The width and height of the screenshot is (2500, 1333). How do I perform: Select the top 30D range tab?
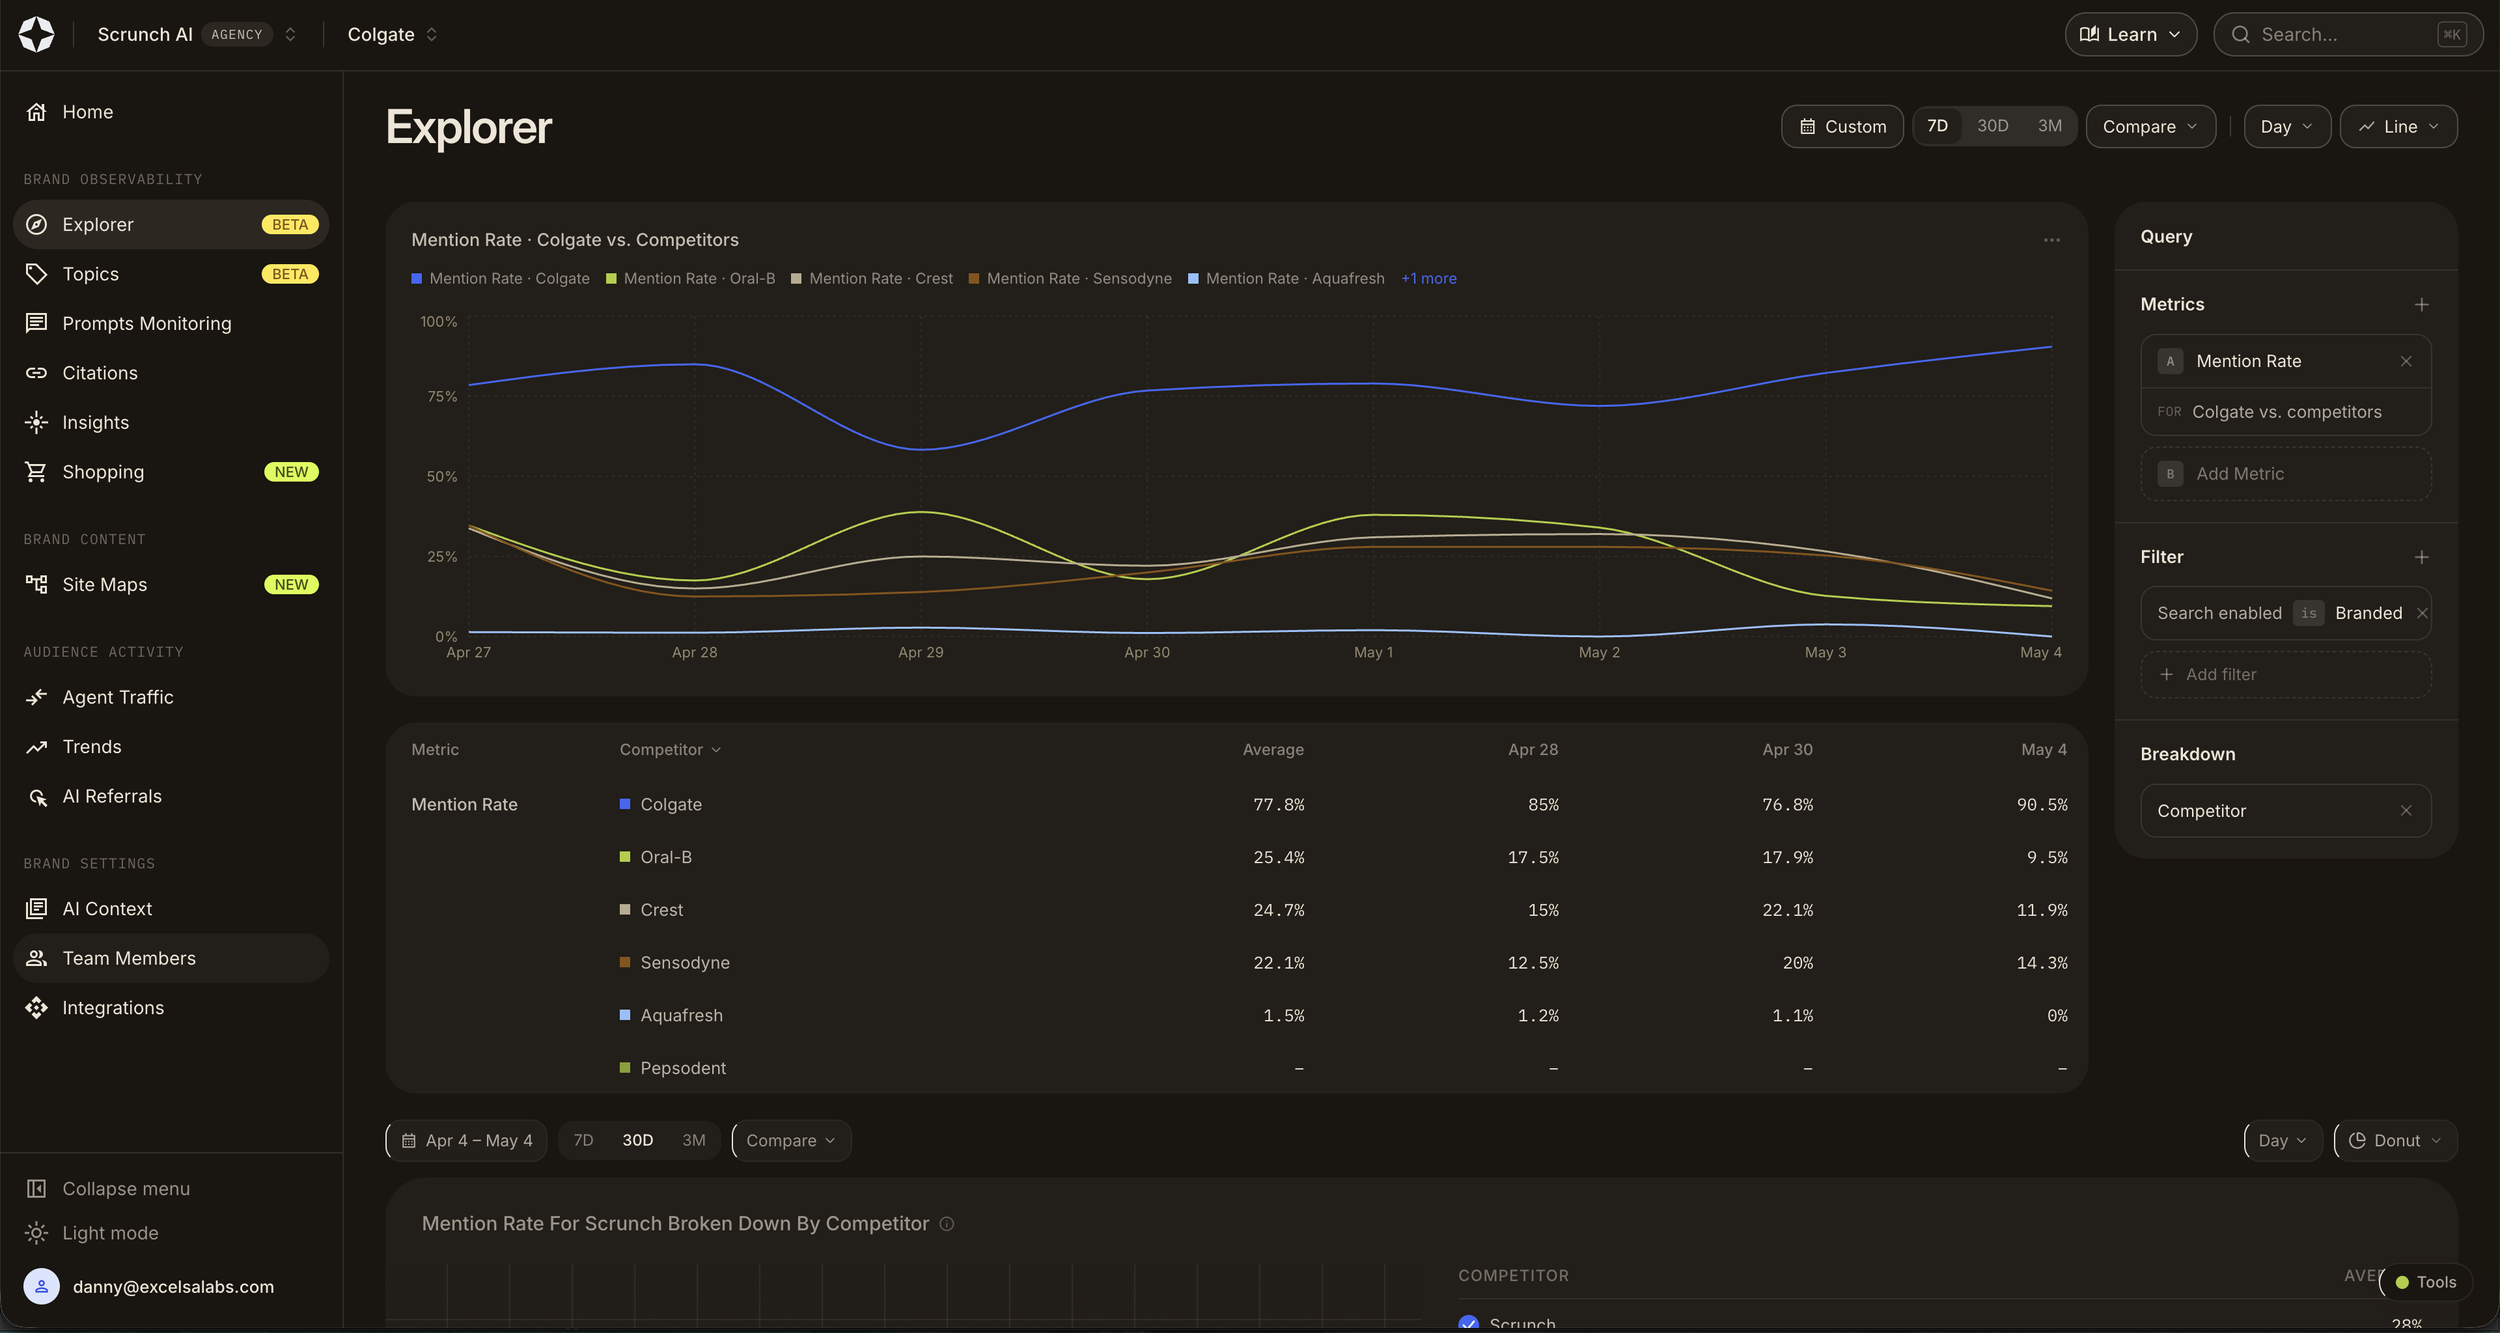tap(1992, 126)
